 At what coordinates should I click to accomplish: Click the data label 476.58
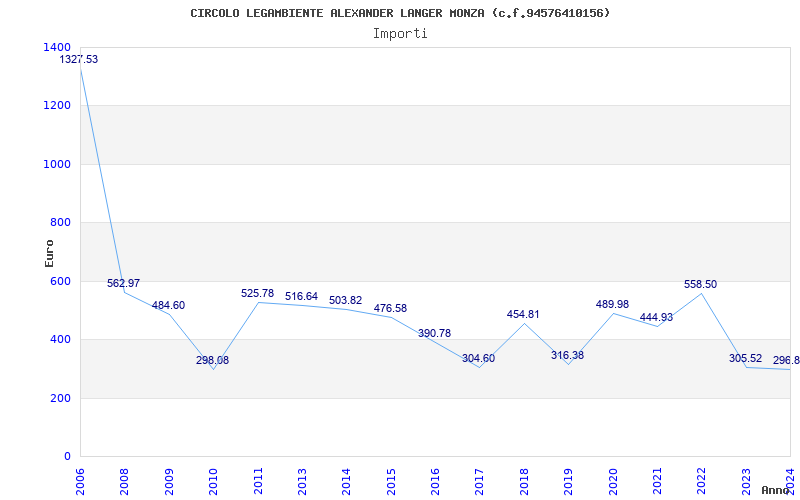(390, 309)
